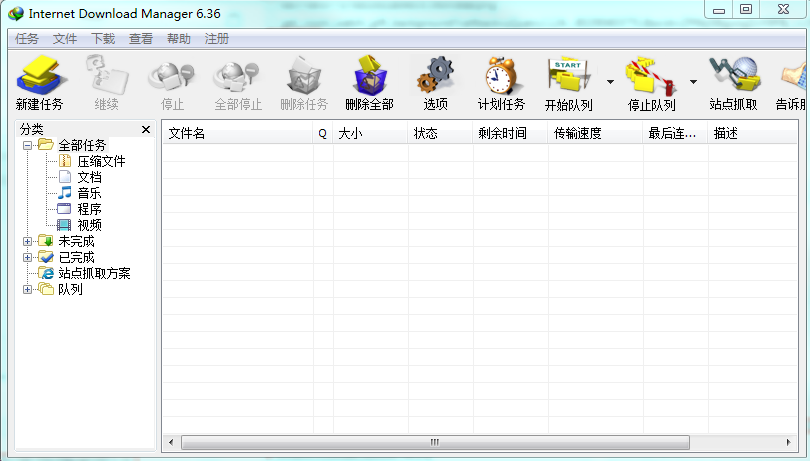Viewport: 810px width, 461px height.
Task: Collapse the 全部任务 tree node
Action: click(27, 145)
